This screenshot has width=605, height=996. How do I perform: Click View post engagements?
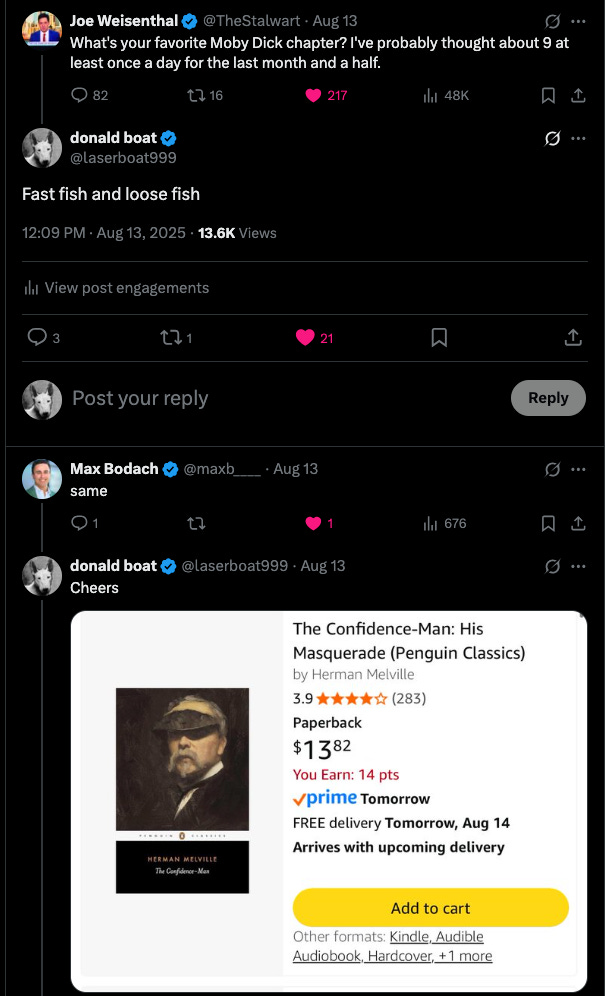pyautogui.click(x=116, y=288)
